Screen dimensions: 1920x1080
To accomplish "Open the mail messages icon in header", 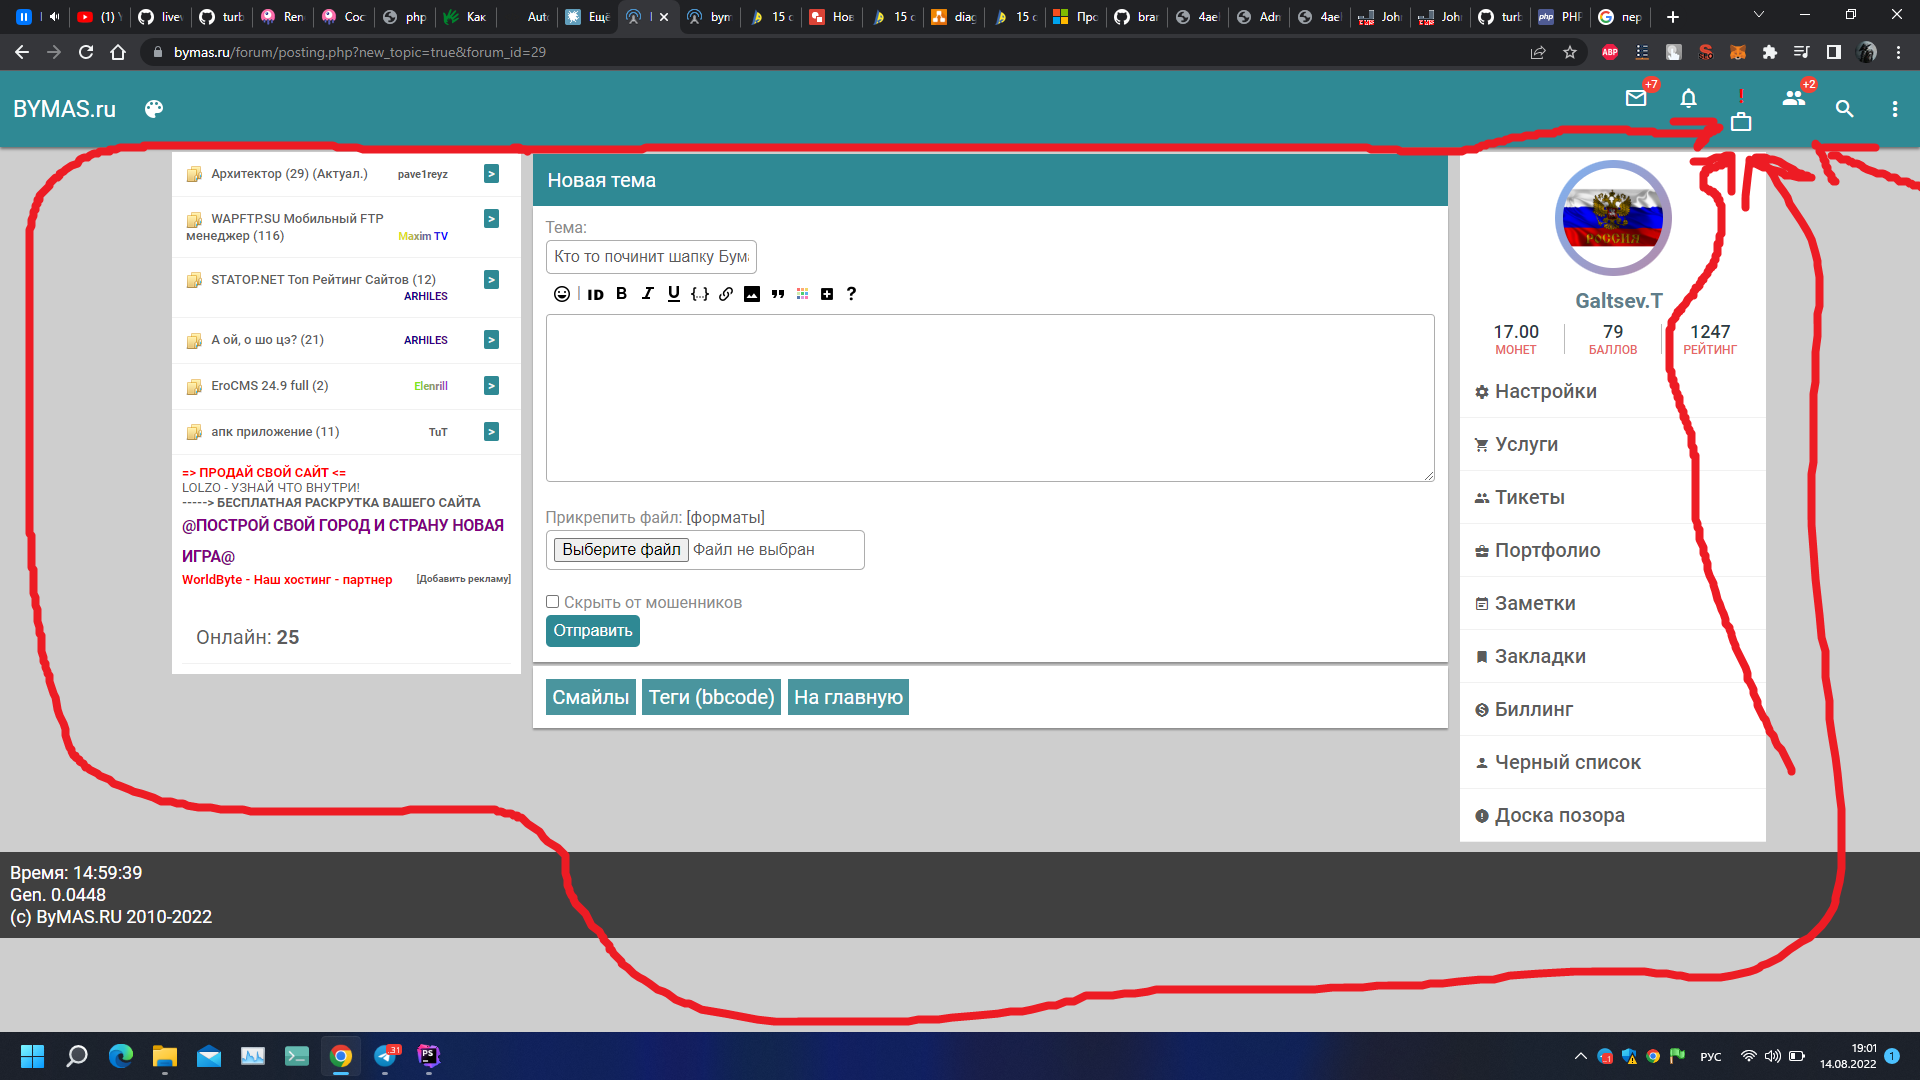I will [1636, 99].
